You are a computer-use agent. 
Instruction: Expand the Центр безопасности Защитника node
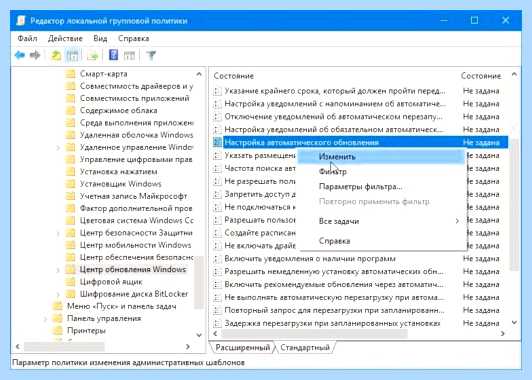[x=58, y=233]
